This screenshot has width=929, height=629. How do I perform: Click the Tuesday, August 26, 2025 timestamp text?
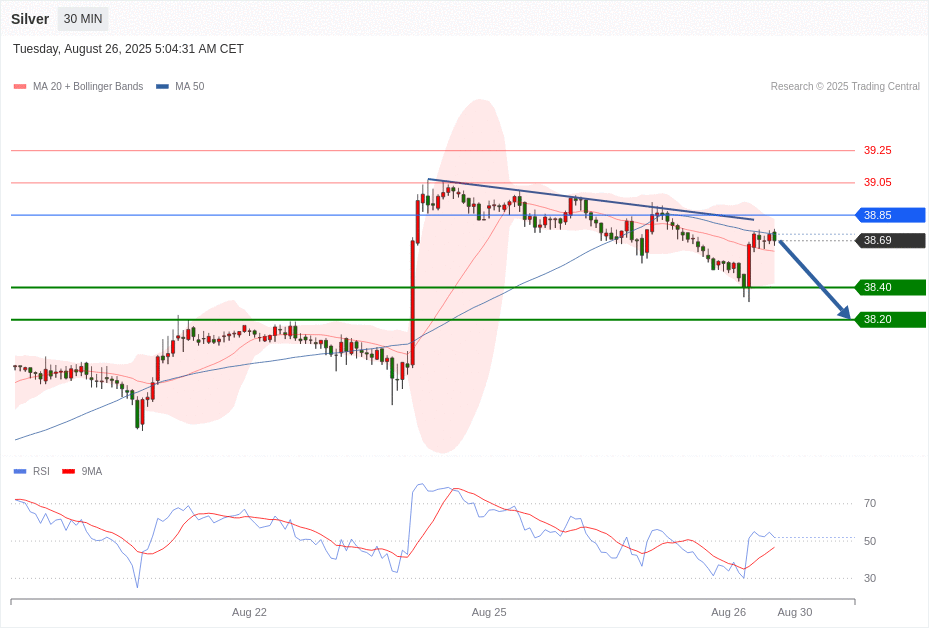click(129, 49)
